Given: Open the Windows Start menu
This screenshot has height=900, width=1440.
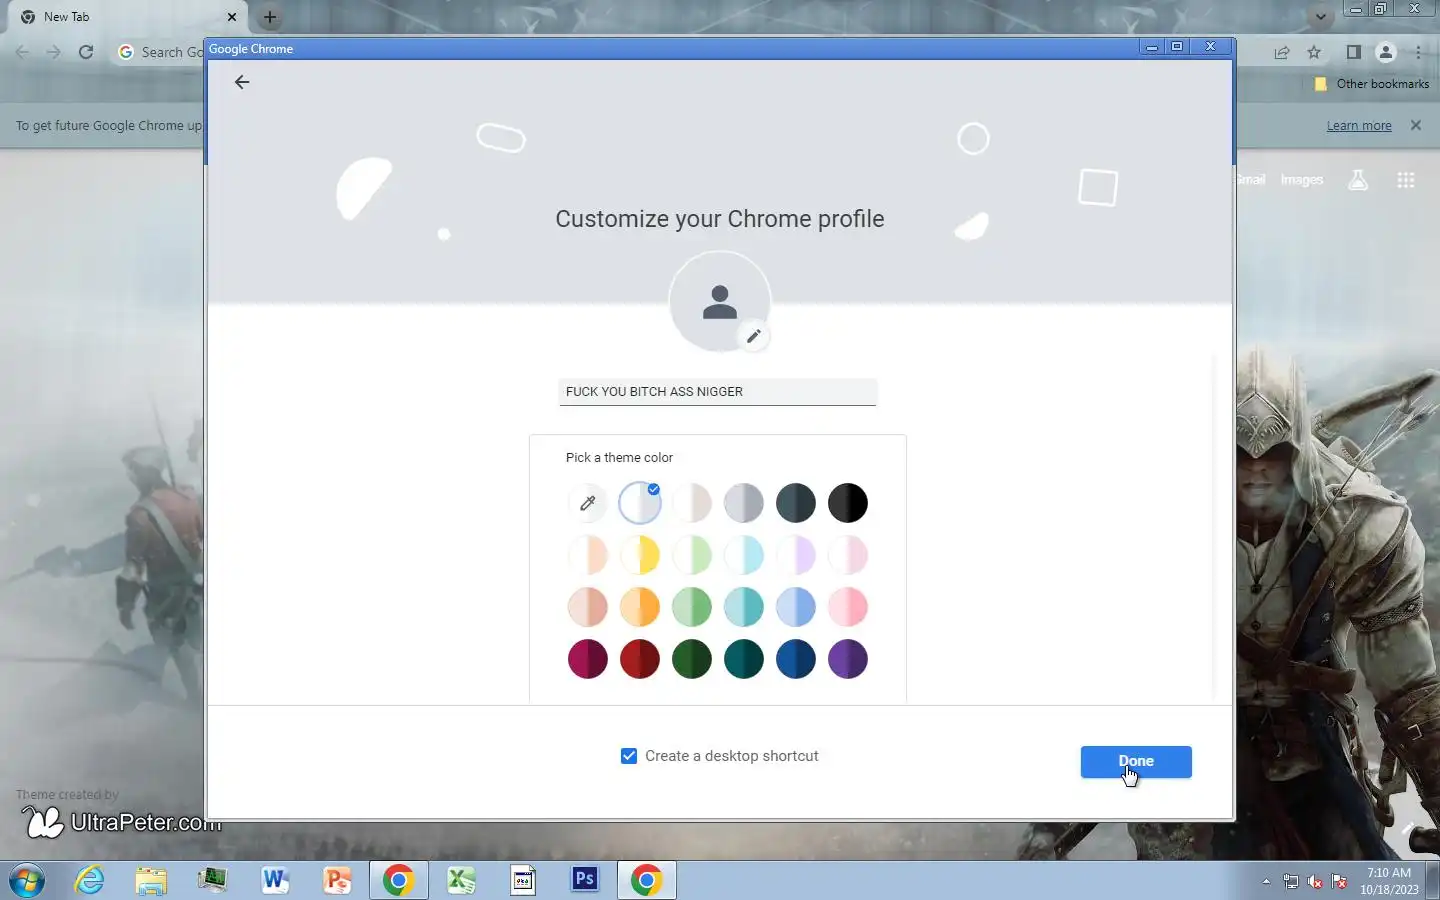Looking at the screenshot, I should (27, 881).
